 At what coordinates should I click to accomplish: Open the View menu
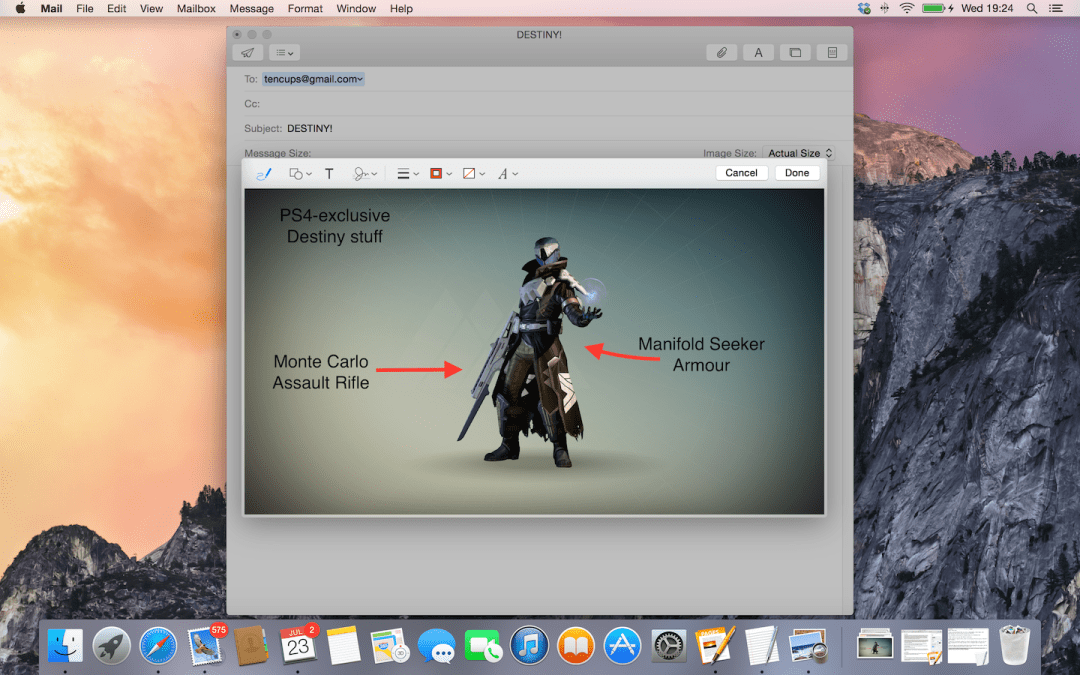coord(152,8)
